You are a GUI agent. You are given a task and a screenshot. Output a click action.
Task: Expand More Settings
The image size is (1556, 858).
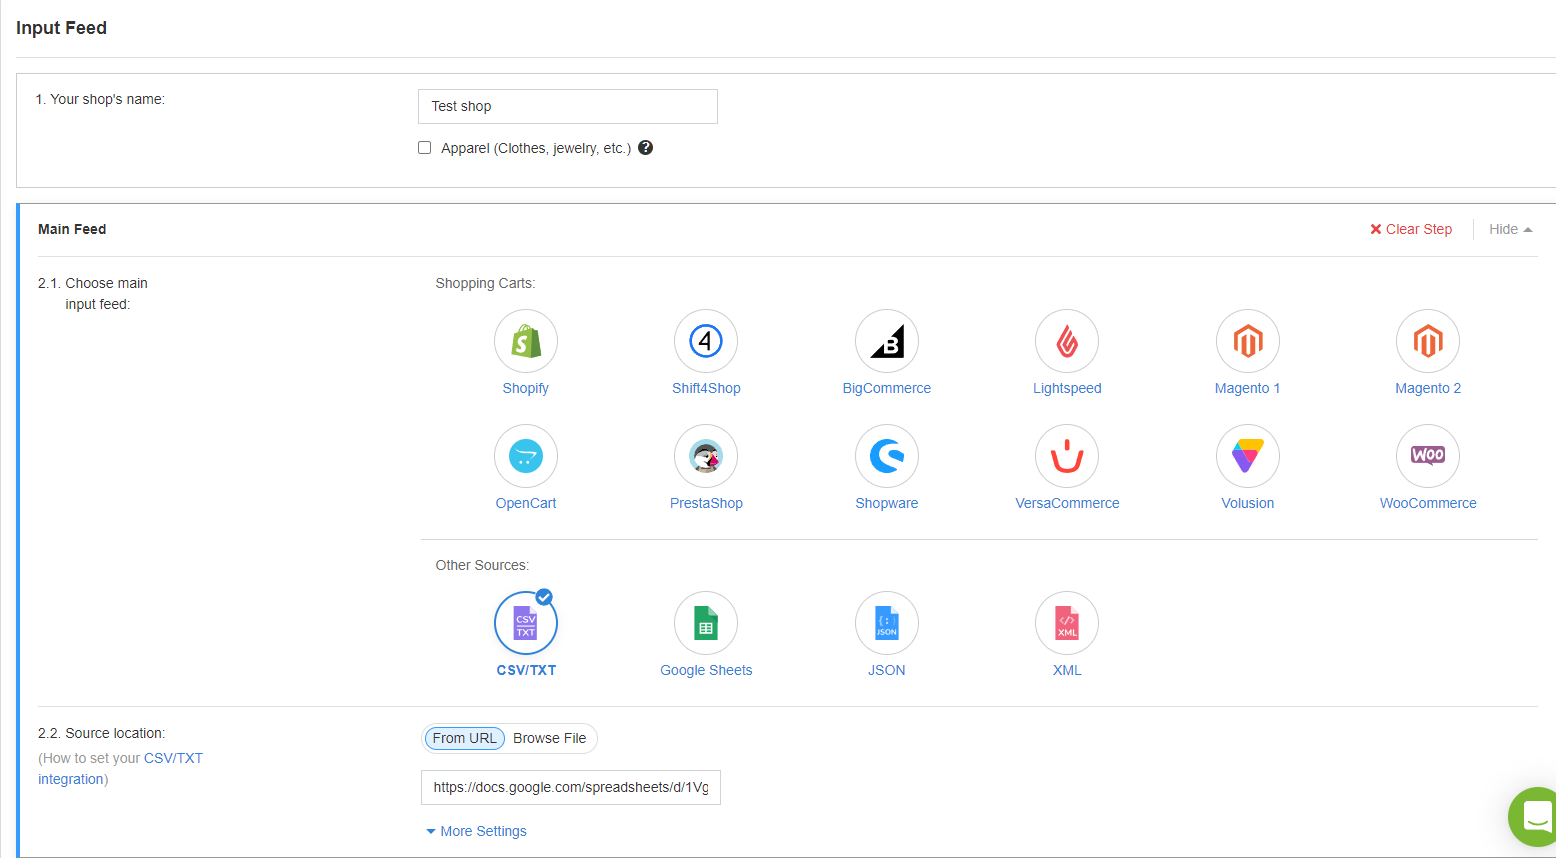(x=476, y=831)
